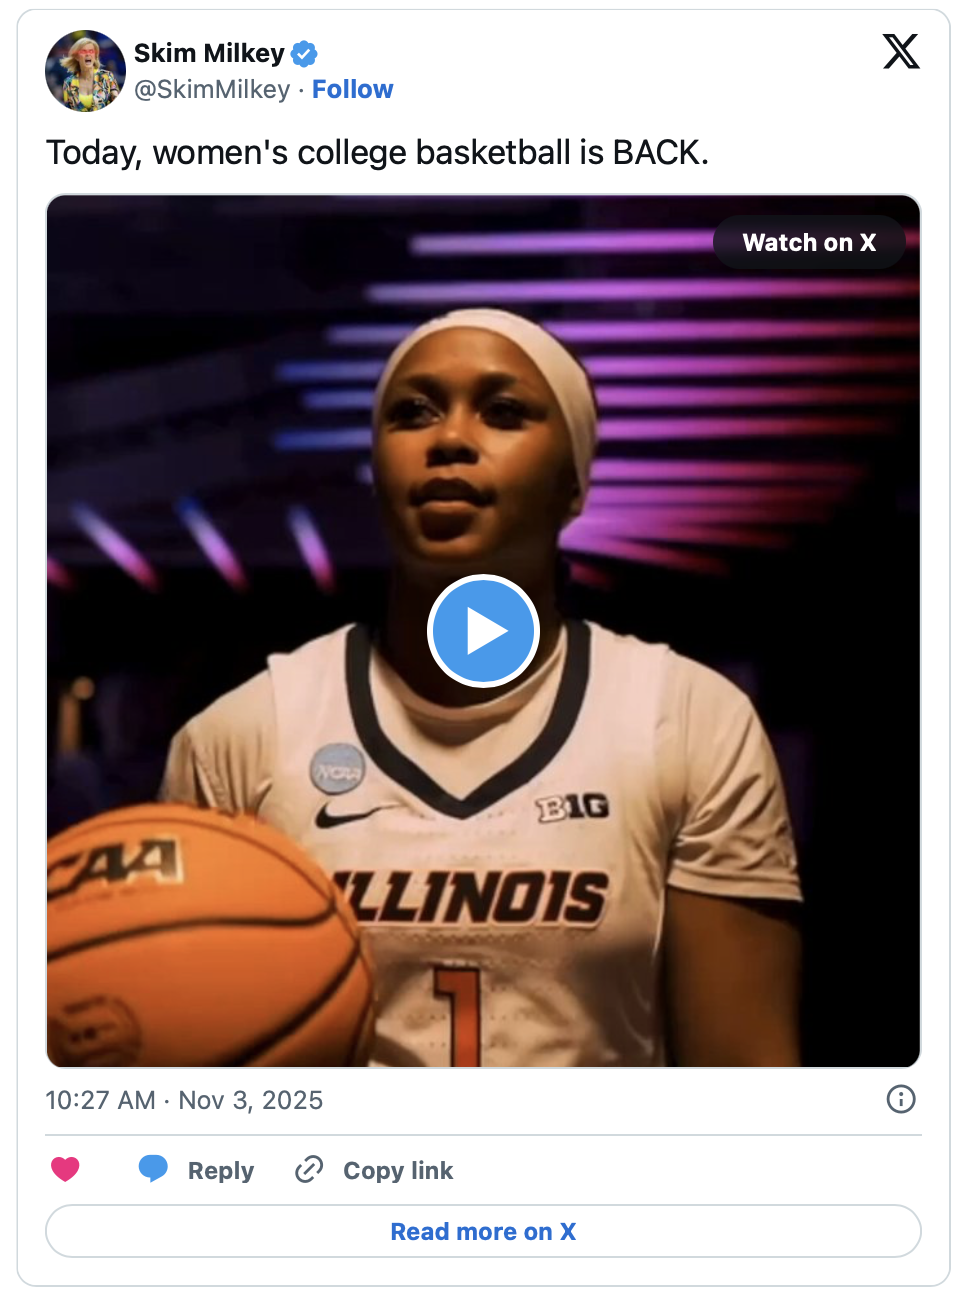Screen dimensions: 974x1302
Task: Click the blue reply speech bubble icon
Action: [x=153, y=1168]
